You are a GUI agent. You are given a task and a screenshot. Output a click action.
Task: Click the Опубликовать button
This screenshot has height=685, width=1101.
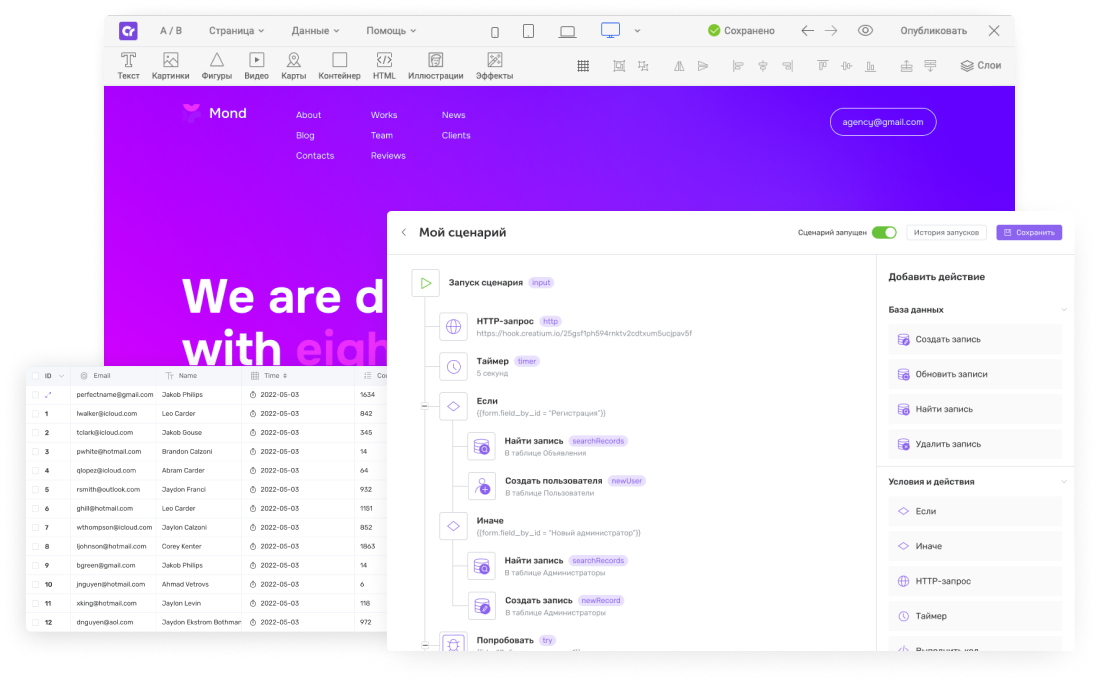(933, 31)
